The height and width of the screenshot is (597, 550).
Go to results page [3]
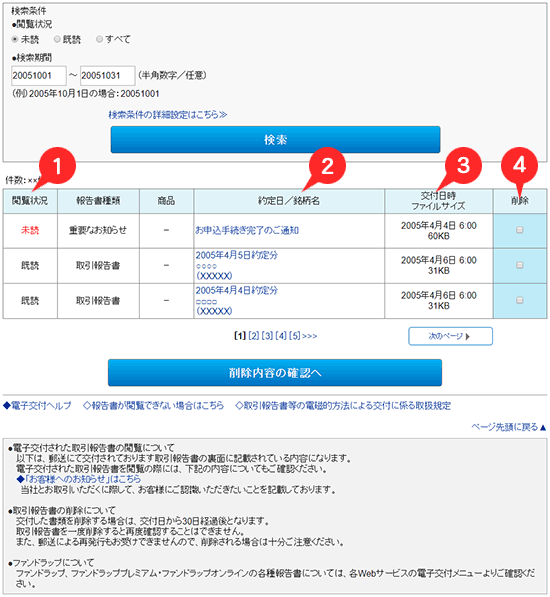pos(267,336)
